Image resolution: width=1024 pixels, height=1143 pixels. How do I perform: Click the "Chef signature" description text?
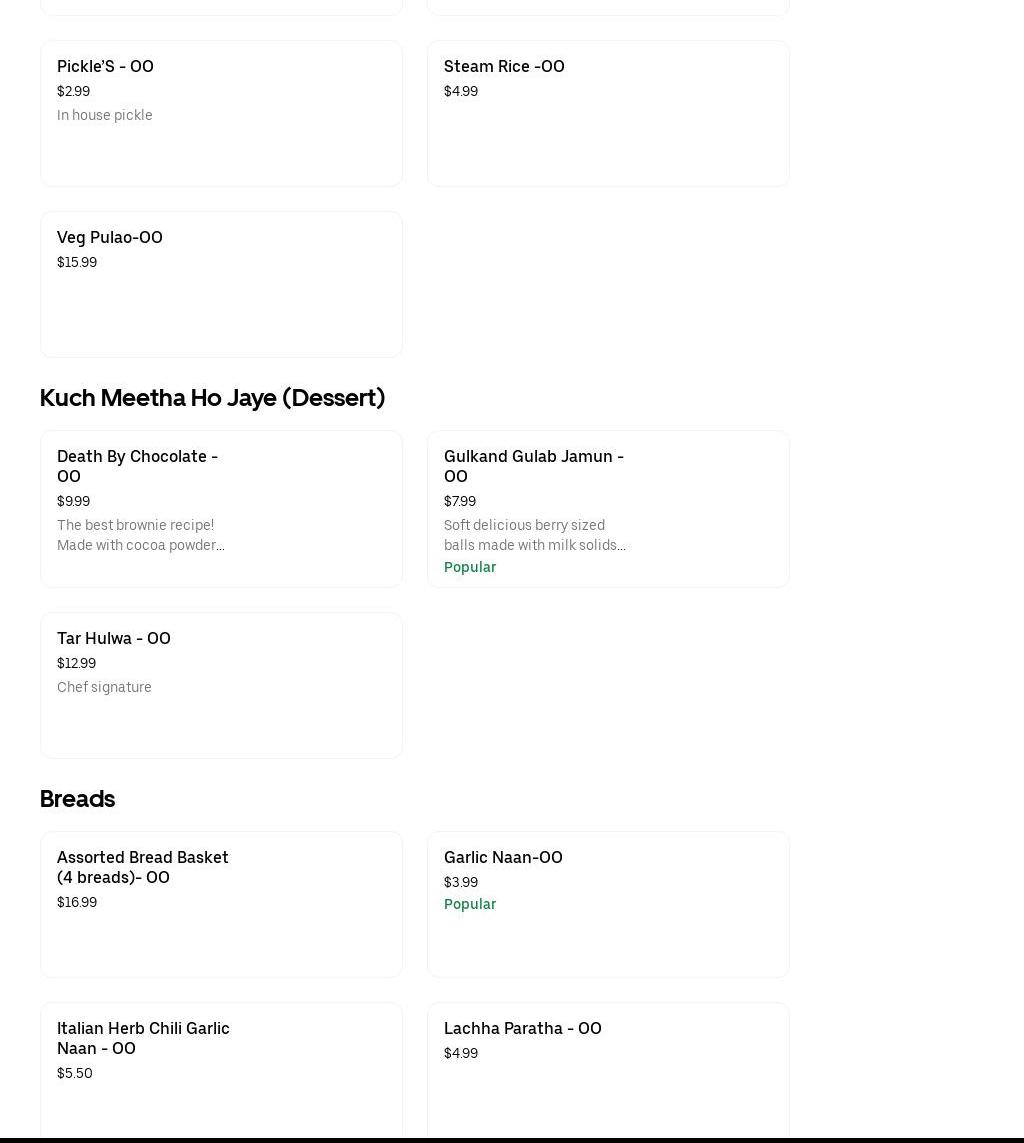click(x=104, y=687)
